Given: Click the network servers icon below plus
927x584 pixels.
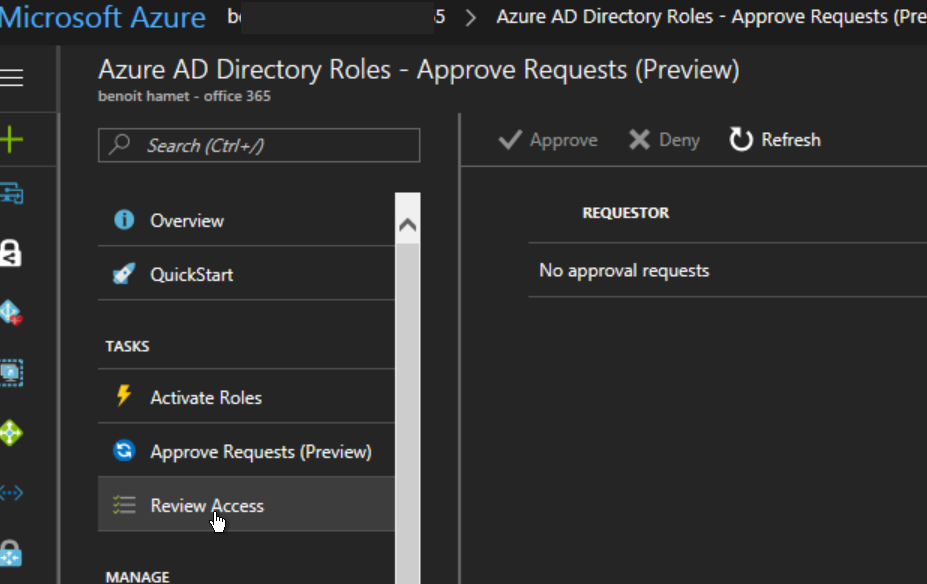Looking at the screenshot, I should coord(12,193).
